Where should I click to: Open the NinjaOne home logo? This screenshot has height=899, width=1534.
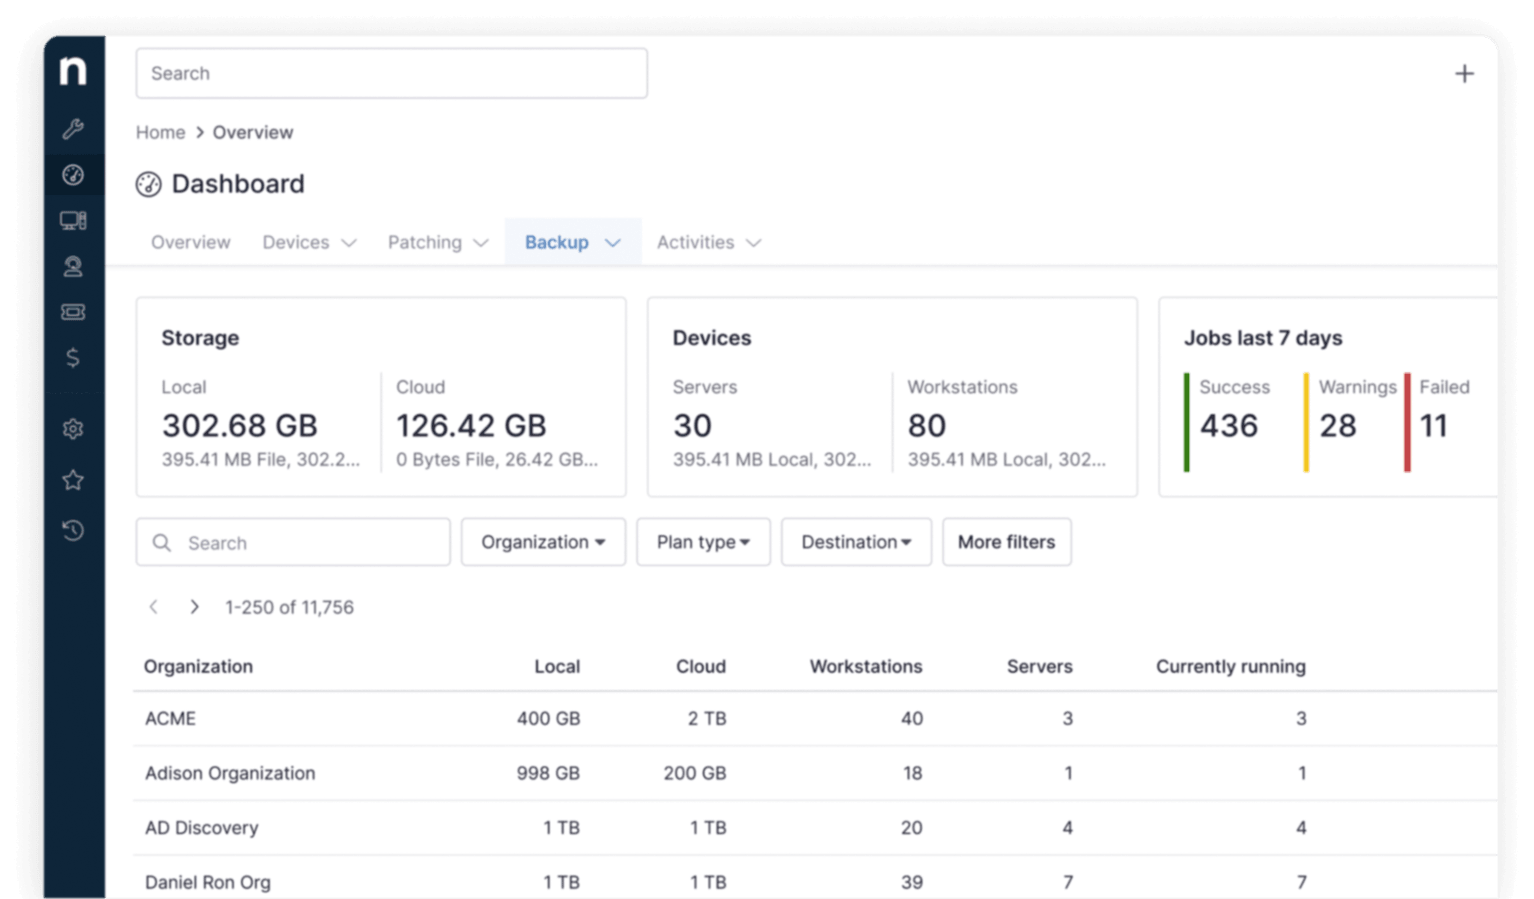(x=71, y=71)
